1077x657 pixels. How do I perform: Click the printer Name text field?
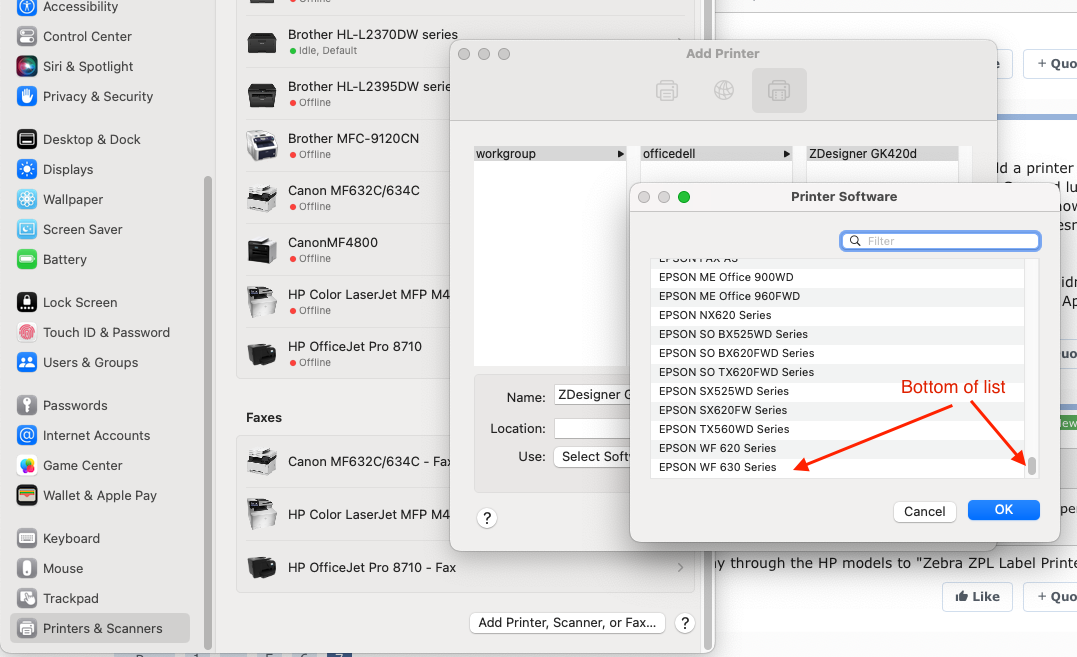(592, 395)
